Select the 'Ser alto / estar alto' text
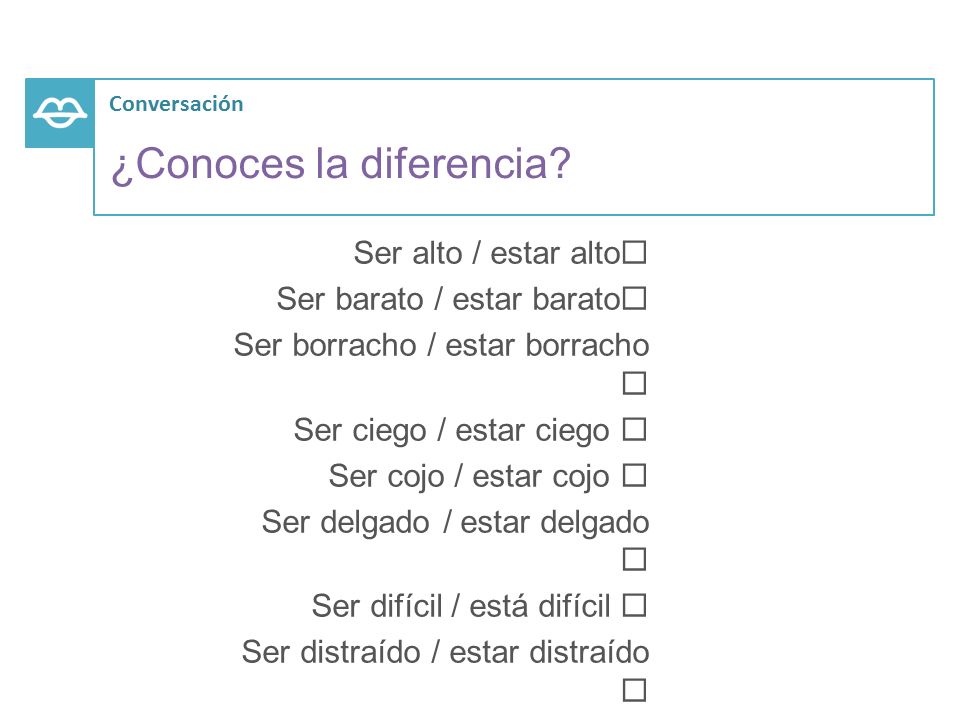960x720 pixels. coord(487,253)
